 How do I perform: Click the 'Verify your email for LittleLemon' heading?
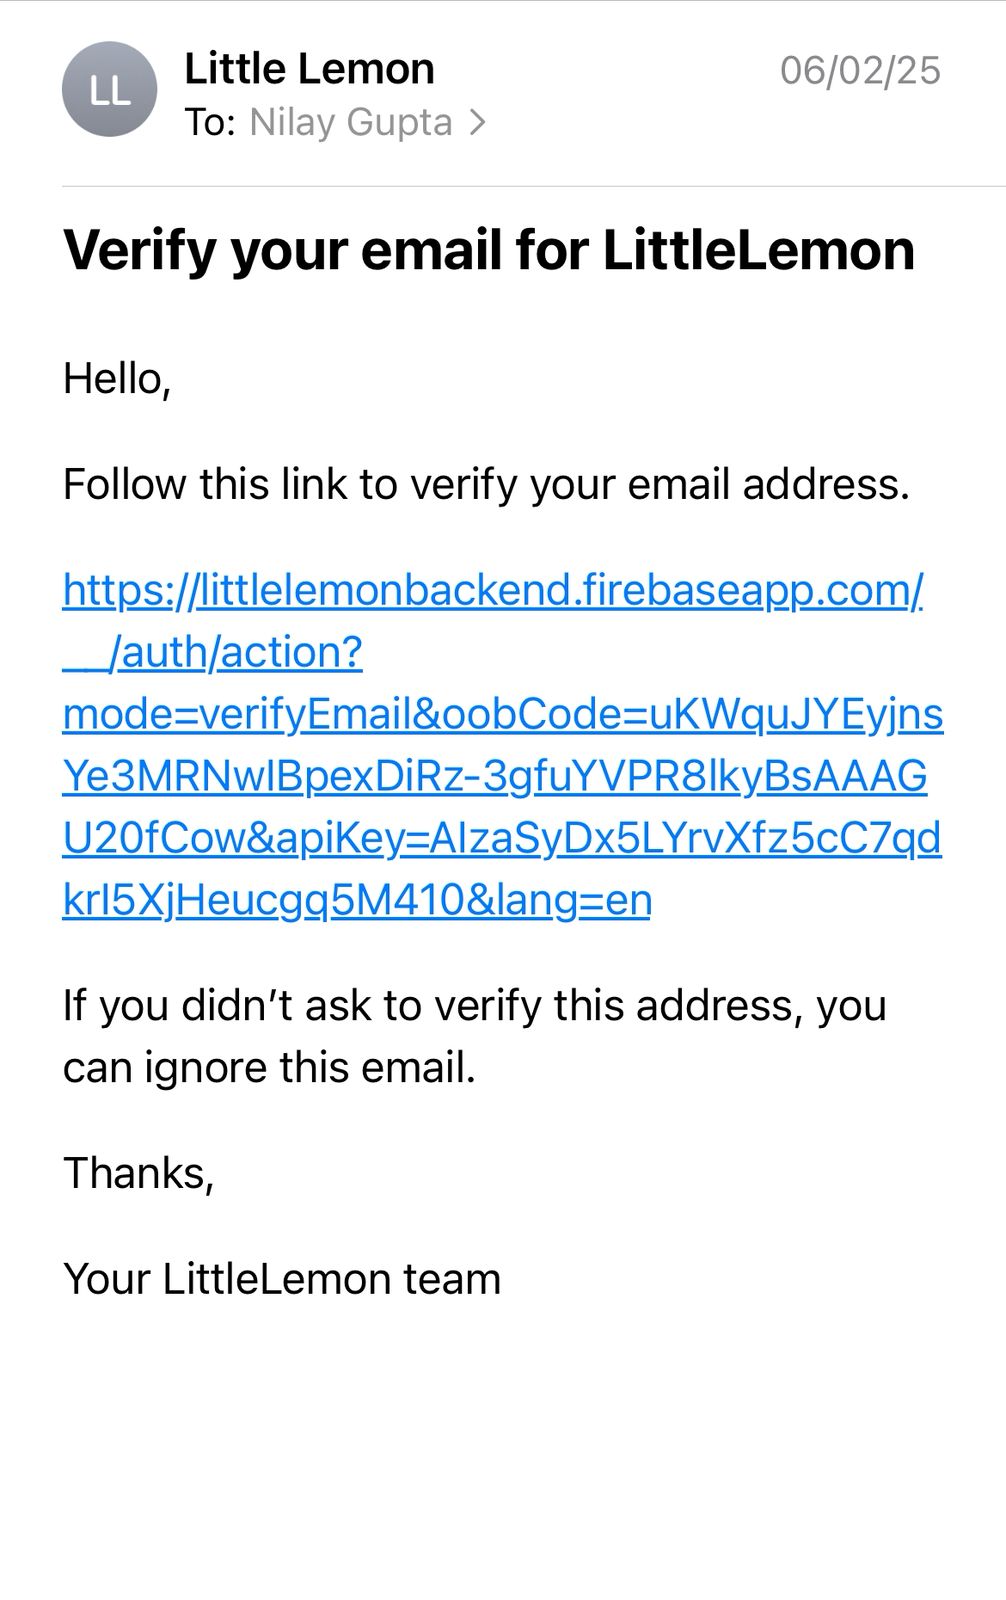coord(489,250)
